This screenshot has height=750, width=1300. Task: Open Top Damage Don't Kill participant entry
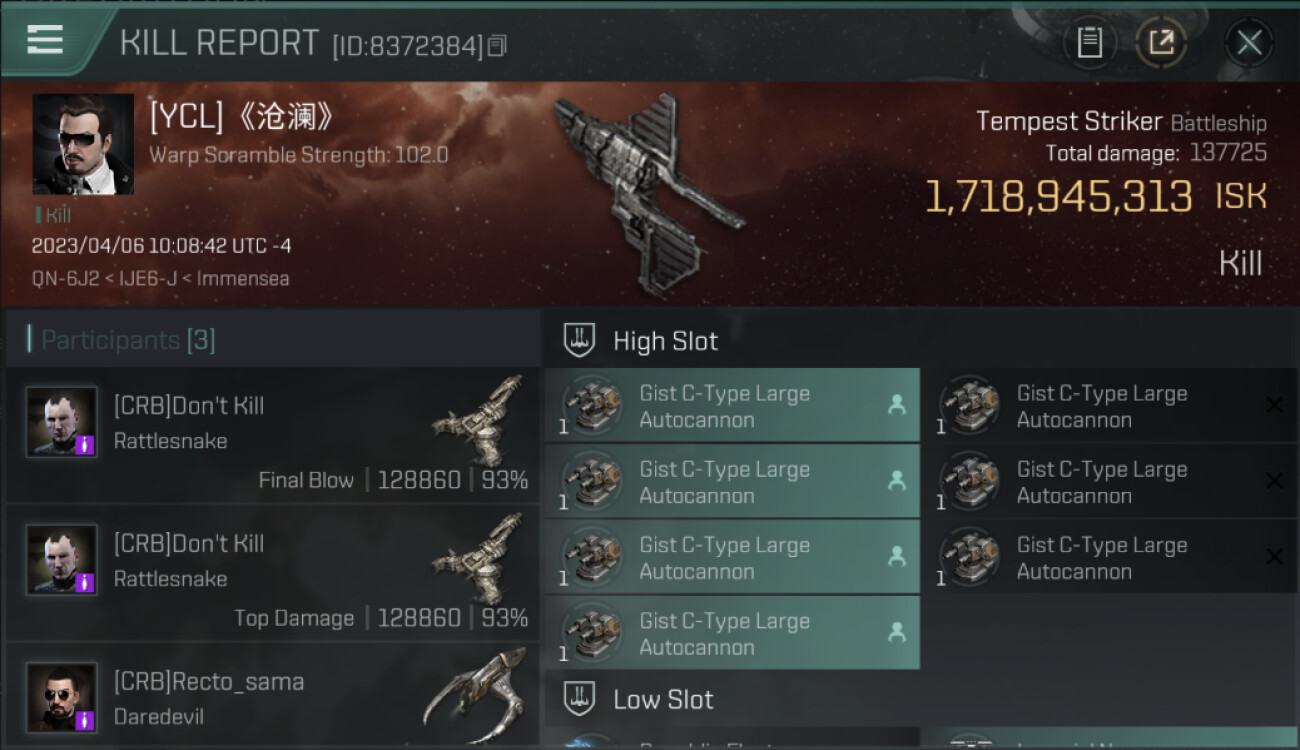pyautogui.click(x=272, y=572)
